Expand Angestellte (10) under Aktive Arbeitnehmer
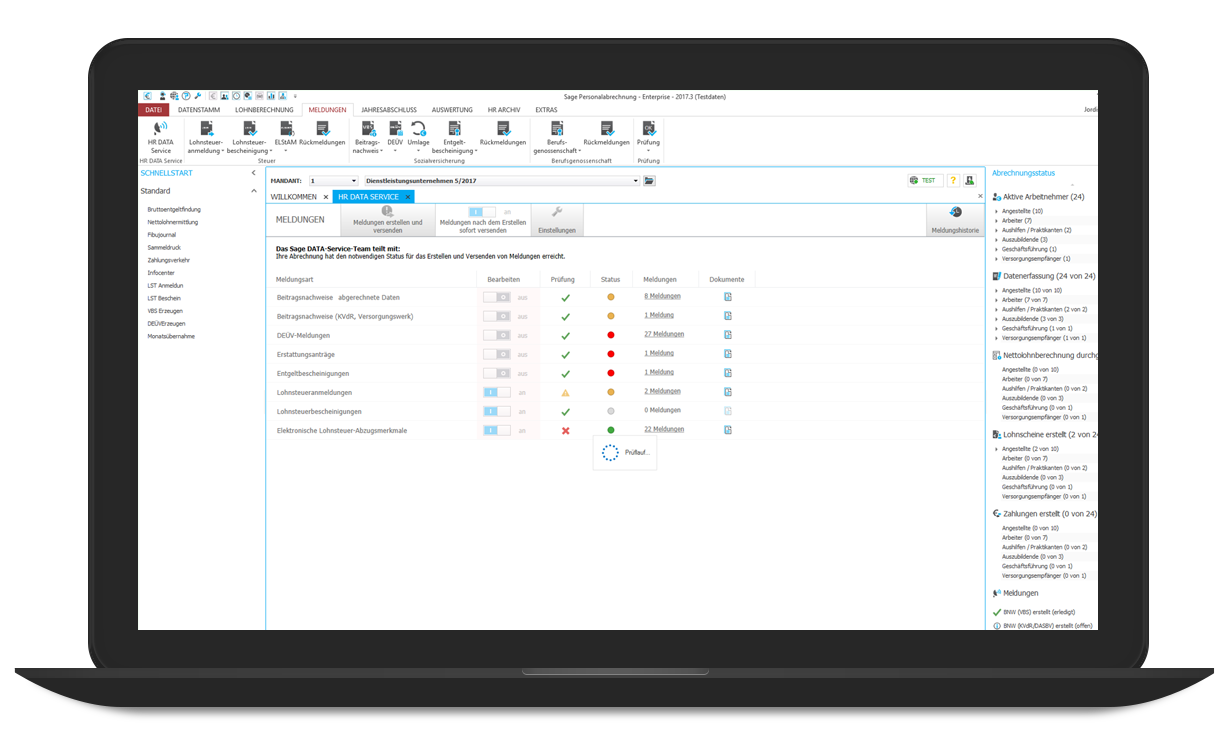 (994, 211)
